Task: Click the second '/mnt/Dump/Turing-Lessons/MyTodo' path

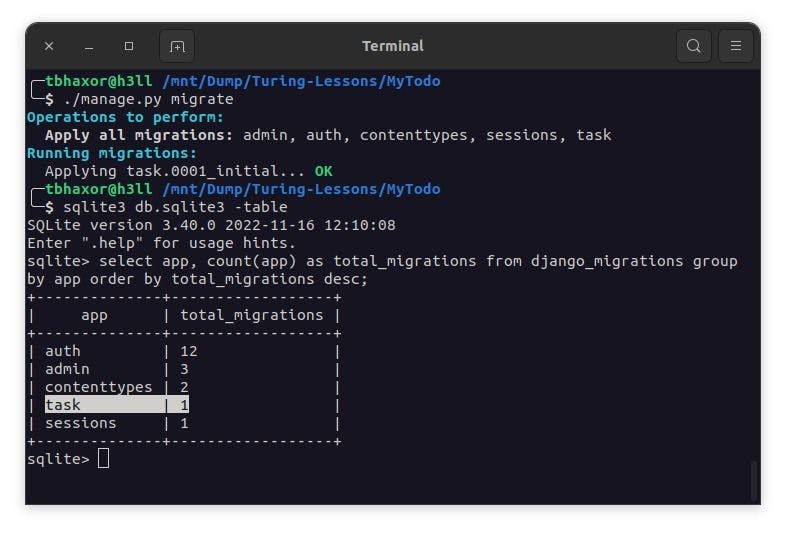Action: pos(301,189)
